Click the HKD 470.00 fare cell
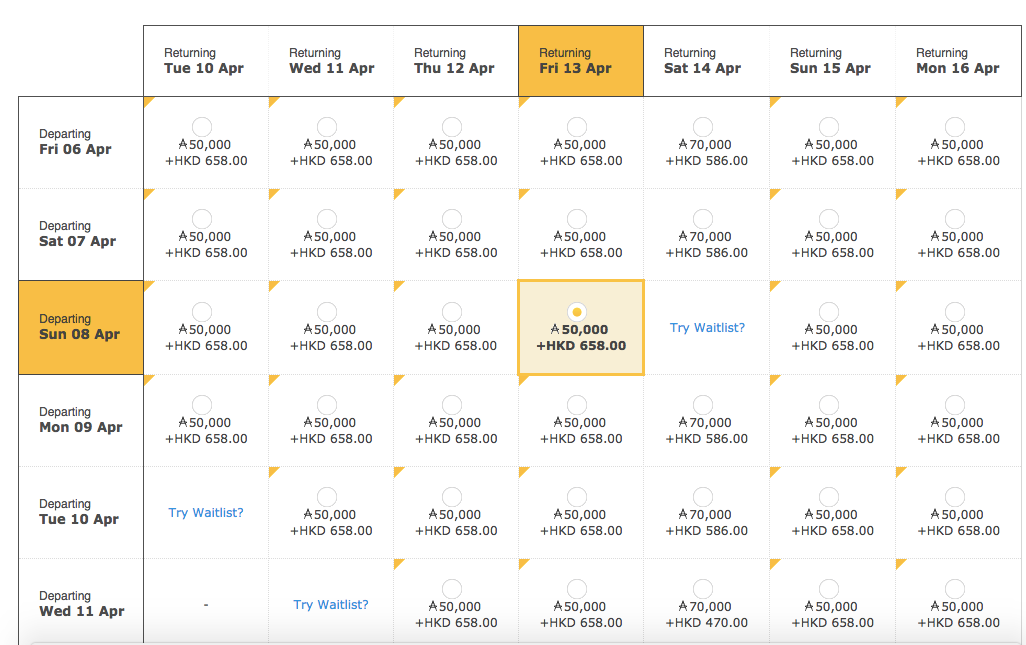This screenshot has width=1026, height=645. coord(706,623)
